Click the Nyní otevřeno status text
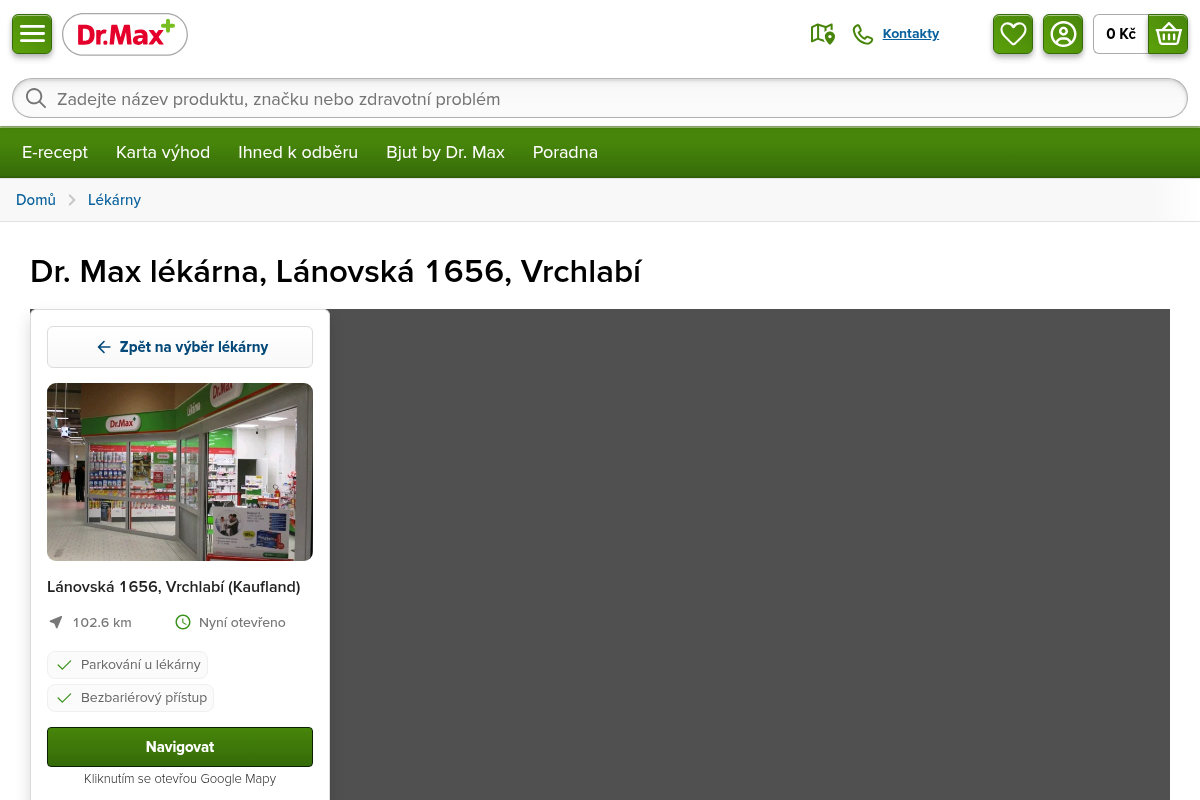The height and width of the screenshot is (800, 1200). [242, 622]
